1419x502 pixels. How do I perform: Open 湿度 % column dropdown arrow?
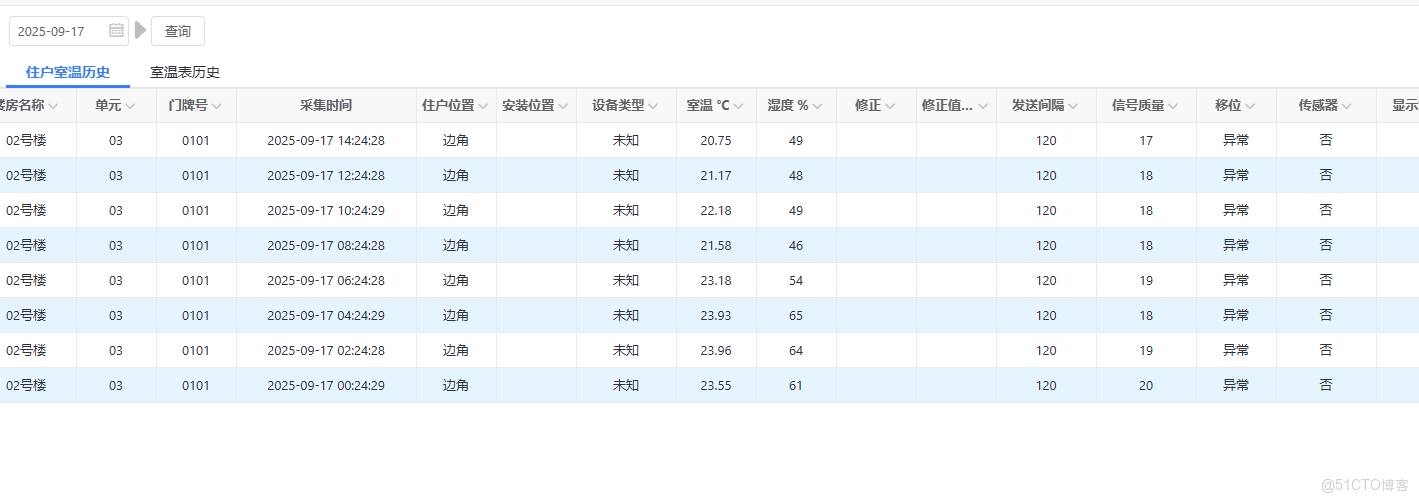pyautogui.click(x=817, y=106)
